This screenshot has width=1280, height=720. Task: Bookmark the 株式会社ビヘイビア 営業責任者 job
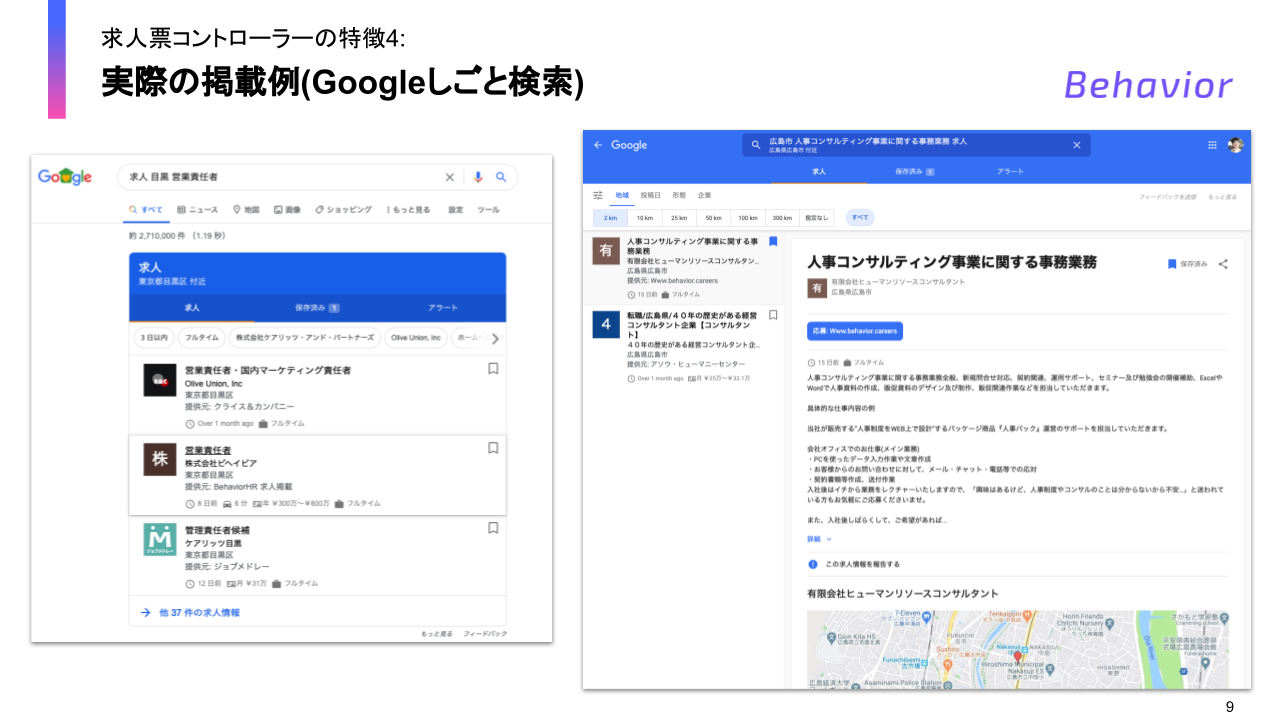coord(493,448)
